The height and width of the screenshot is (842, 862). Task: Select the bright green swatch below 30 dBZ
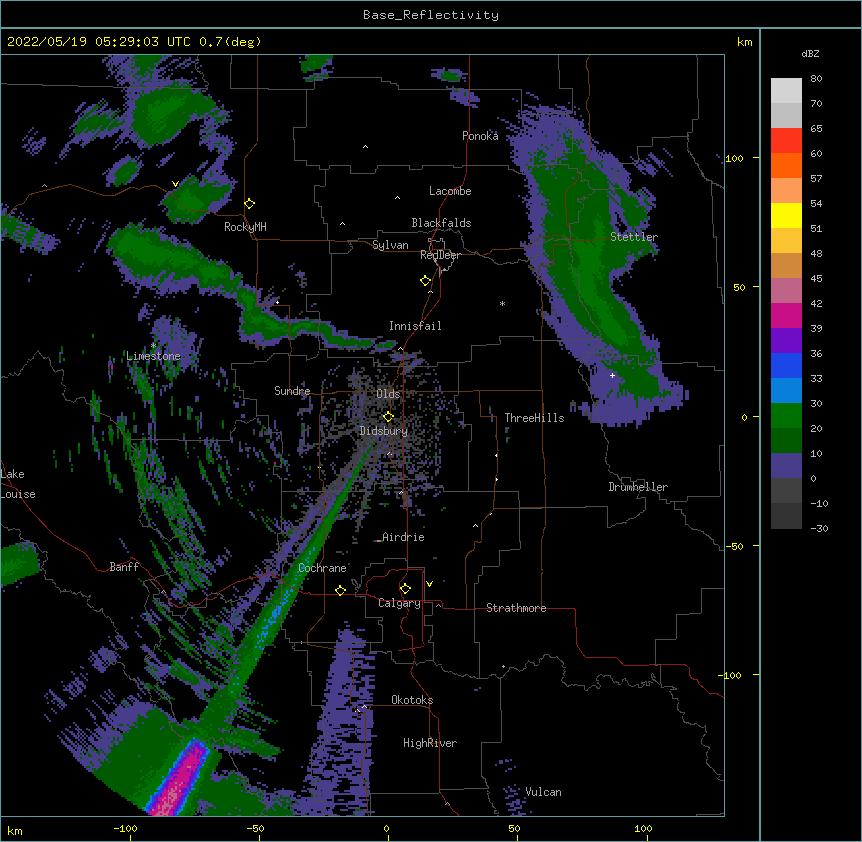coord(786,416)
